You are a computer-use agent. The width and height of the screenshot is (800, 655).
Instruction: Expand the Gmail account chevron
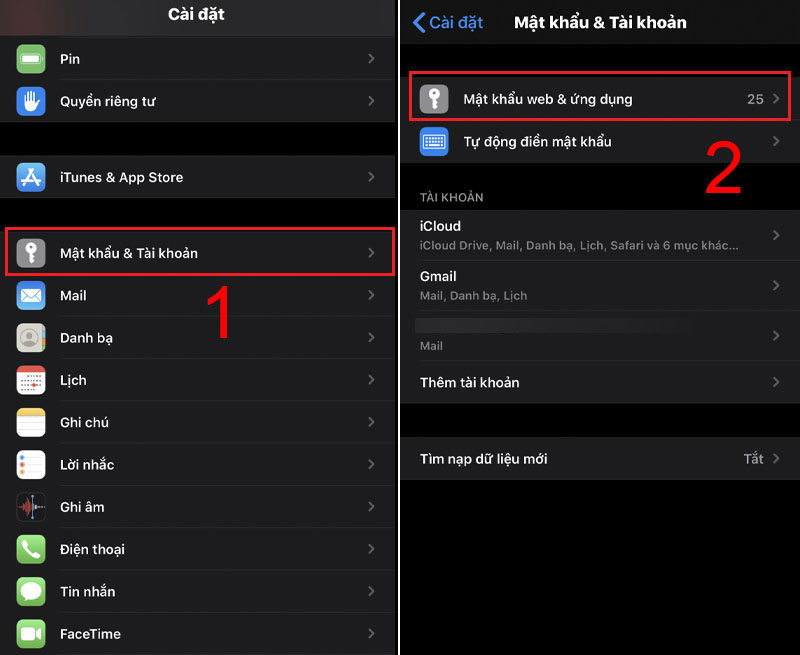[x=776, y=285]
